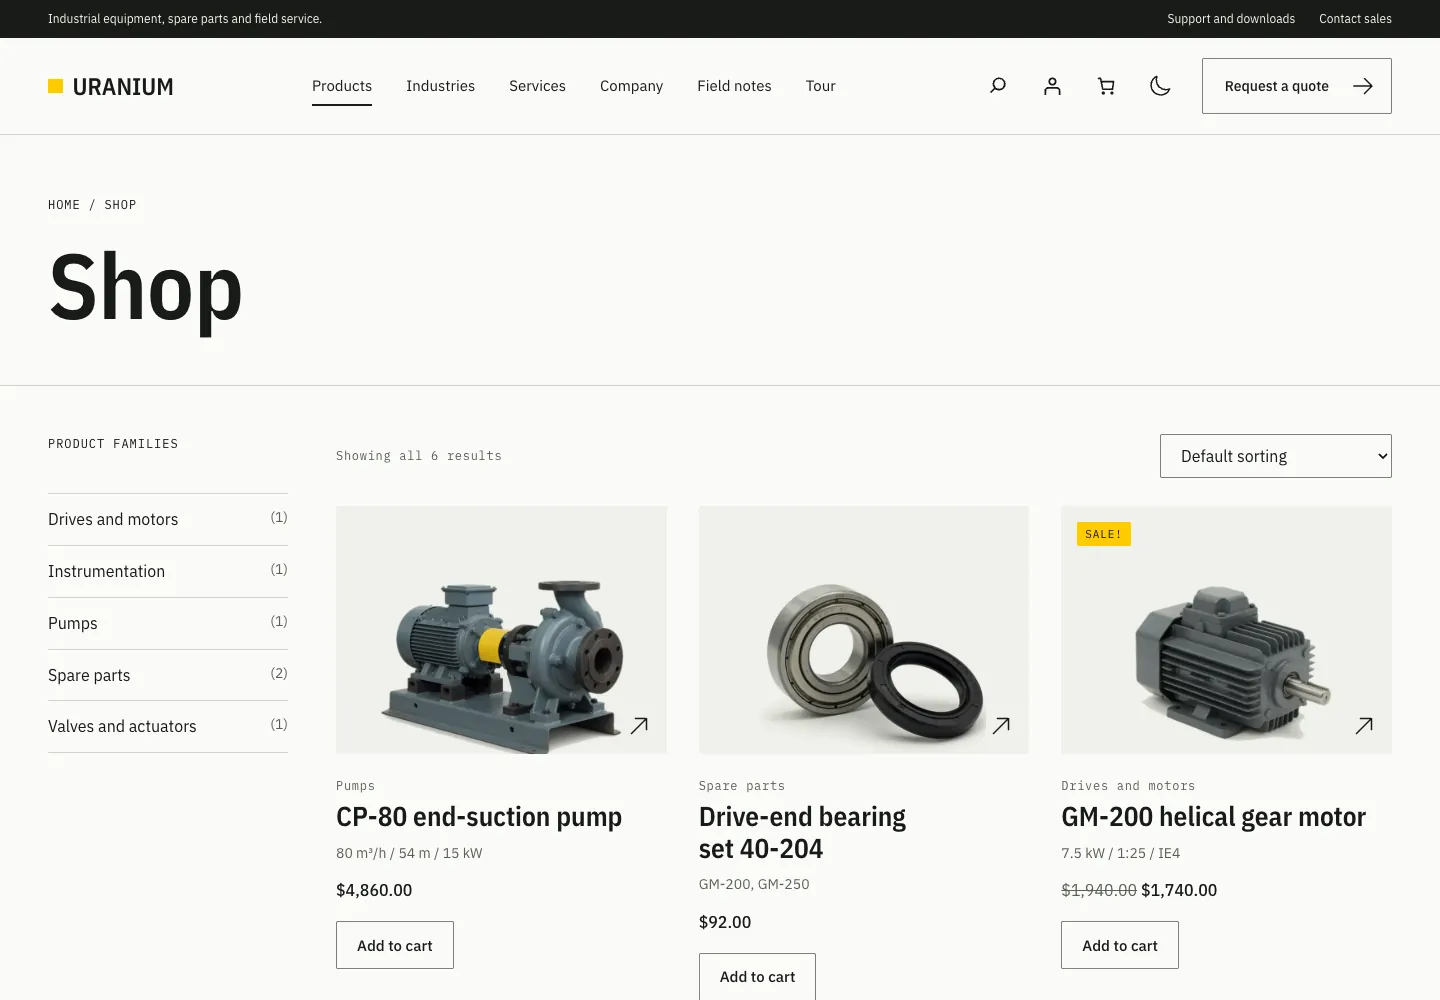1440x1000 pixels.
Task: Open GM-200 helical gear motor title
Action: point(1213,817)
